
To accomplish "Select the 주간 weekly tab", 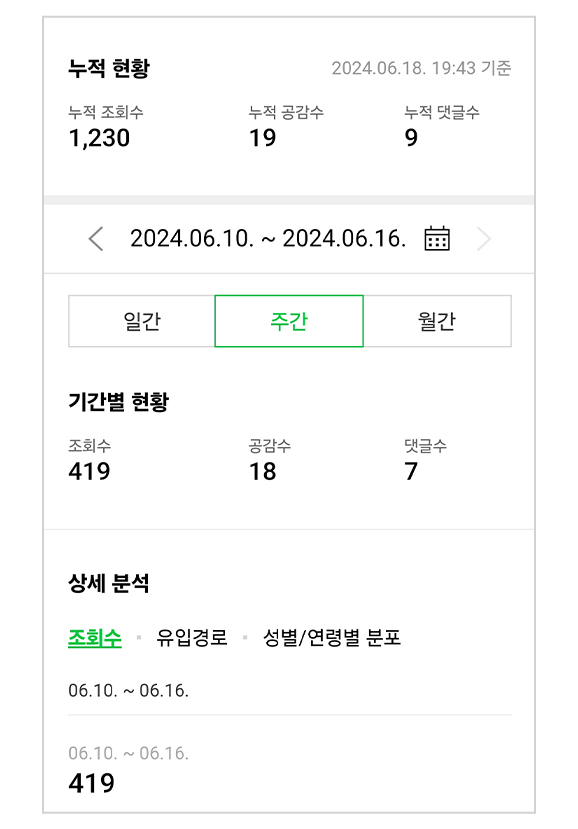I will pyautogui.click(x=289, y=321).
